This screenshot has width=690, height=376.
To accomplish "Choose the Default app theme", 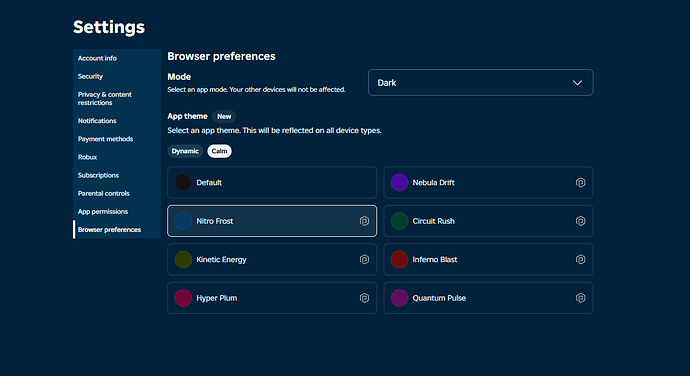I will point(272,182).
